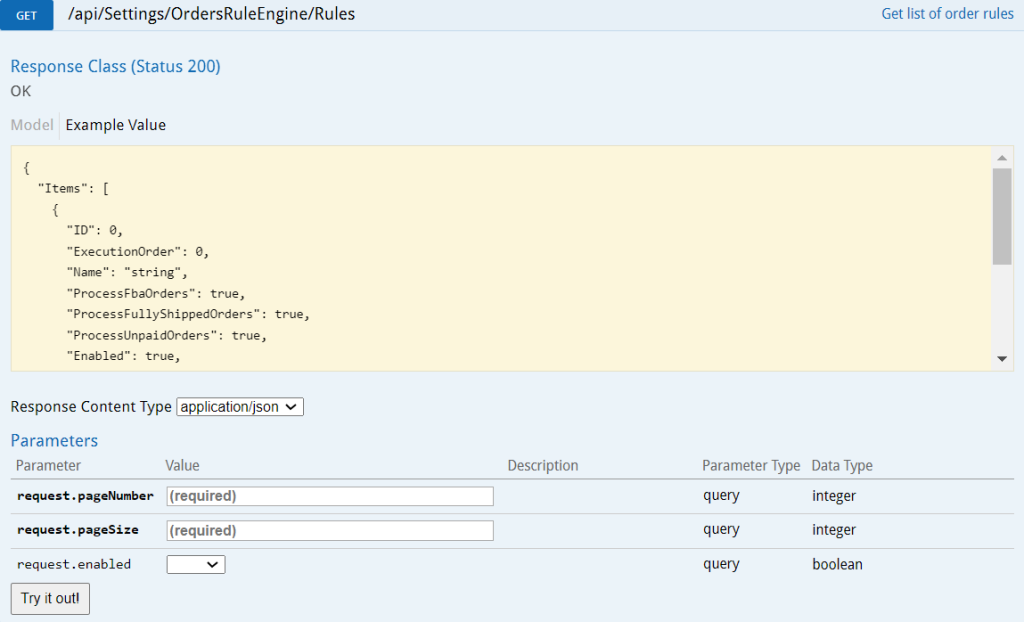Image resolution: width=1024 pixels, height=622 pixels.
Task: Select the Parameters section heading
Action: pos(54,440)
